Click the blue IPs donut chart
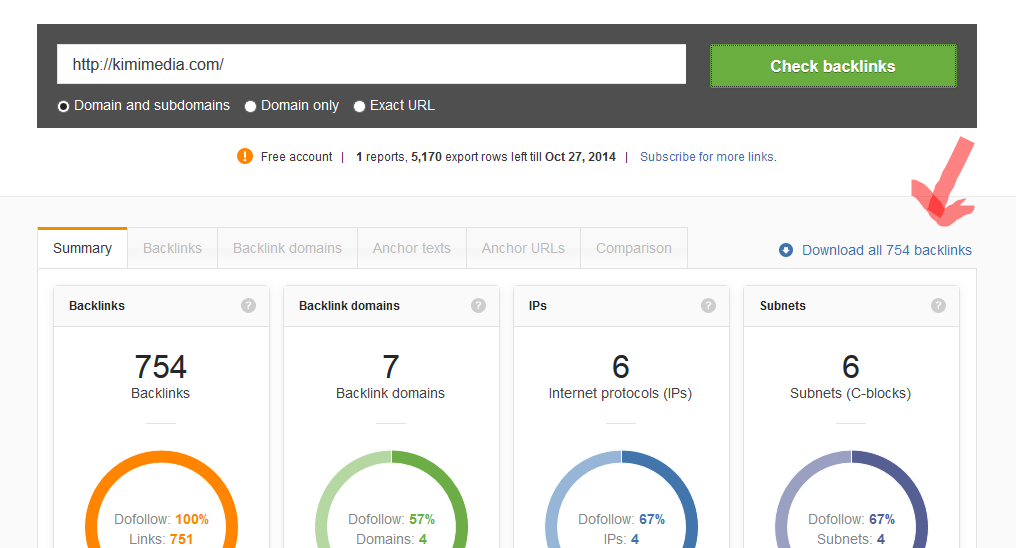This screenshot has width=1016, height=548. (621, 499)
